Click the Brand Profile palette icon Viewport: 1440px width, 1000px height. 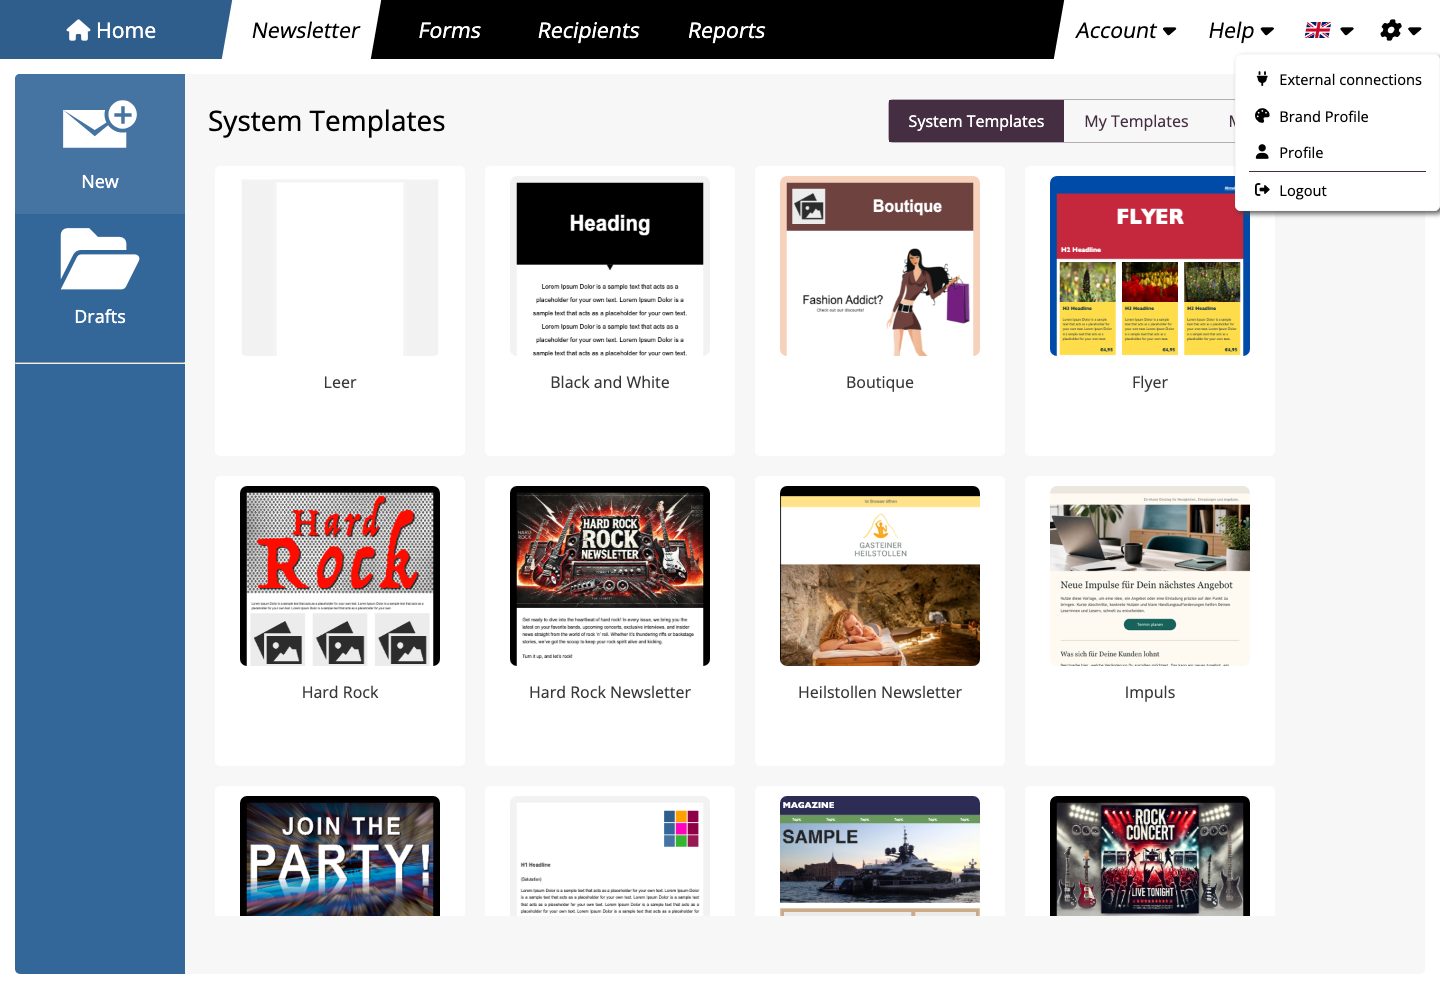(1262, 116)
